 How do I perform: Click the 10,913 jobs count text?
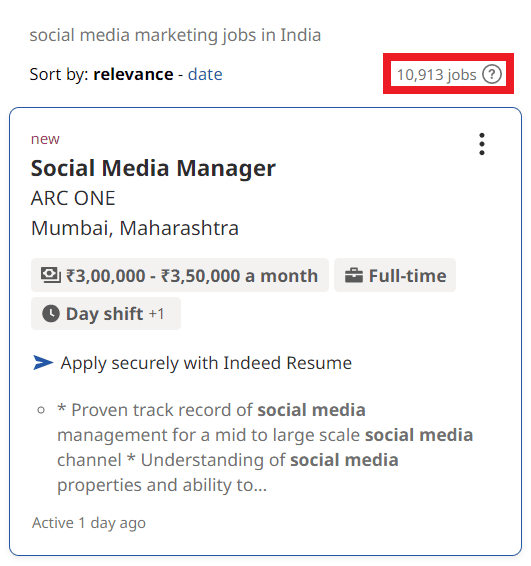click(x=437, y=75)
